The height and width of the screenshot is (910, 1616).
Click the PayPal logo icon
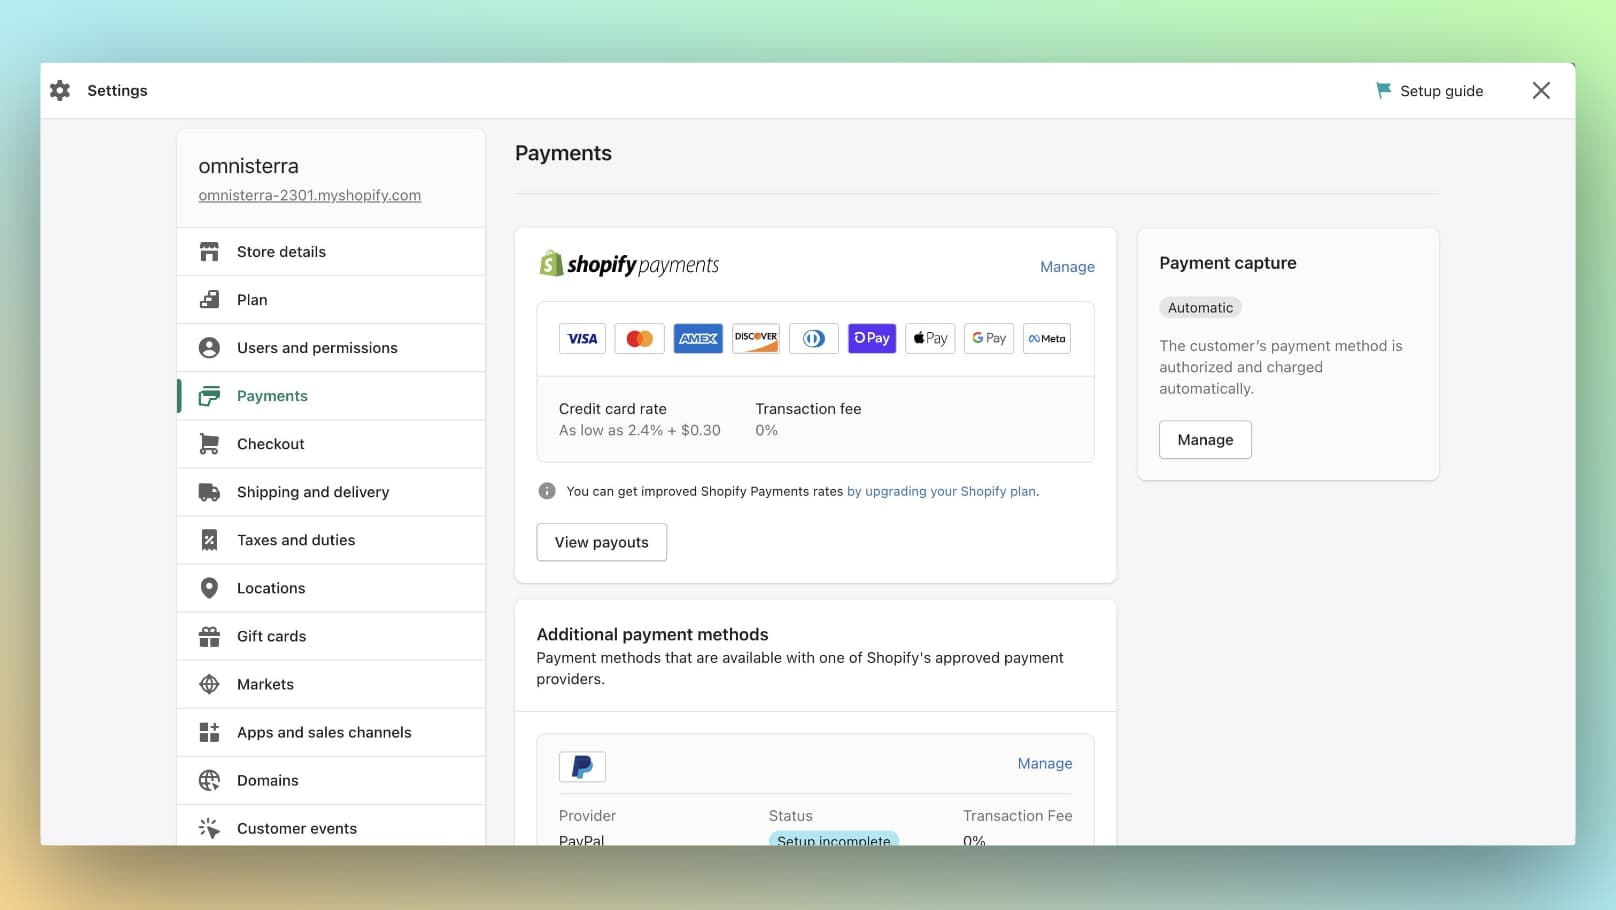(x=582, y=767)
